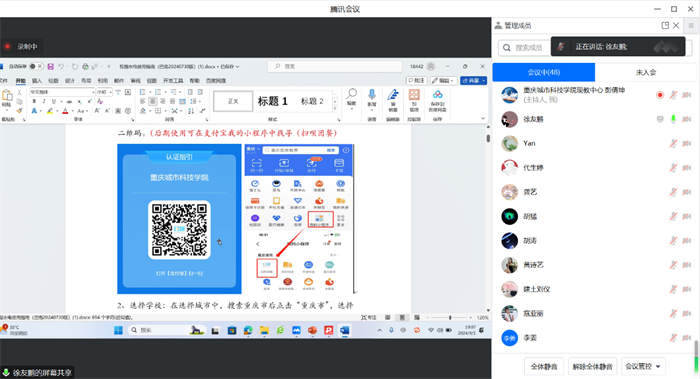This screenshot has height=379, width=700.
Task: Open the 审阅 ribbon tab in Word
Action: coord(135,81)
